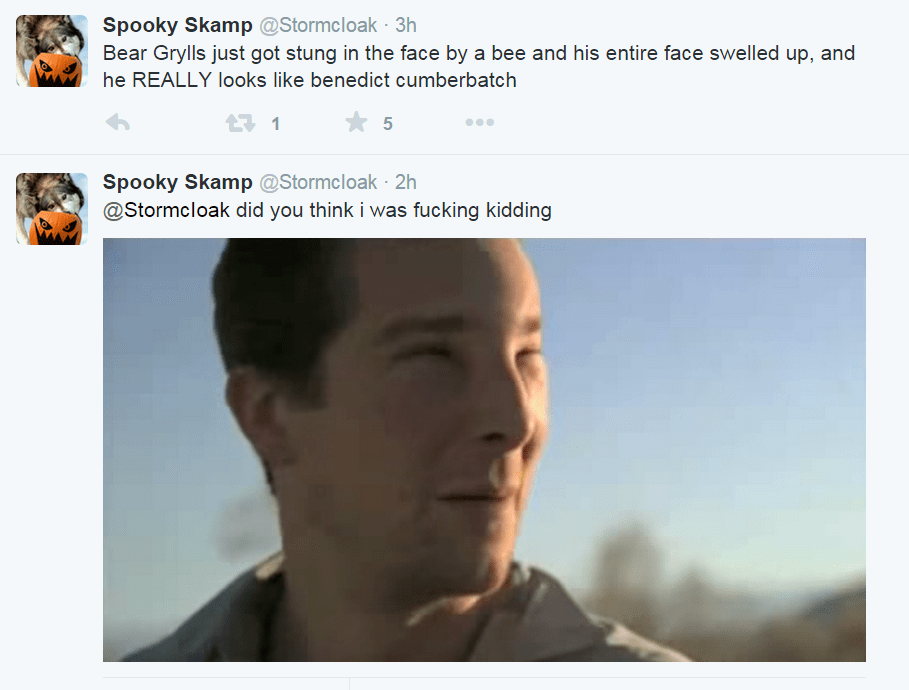Open the retweet count showing 1
Screen dimensions: 909x690
point(276,124)
